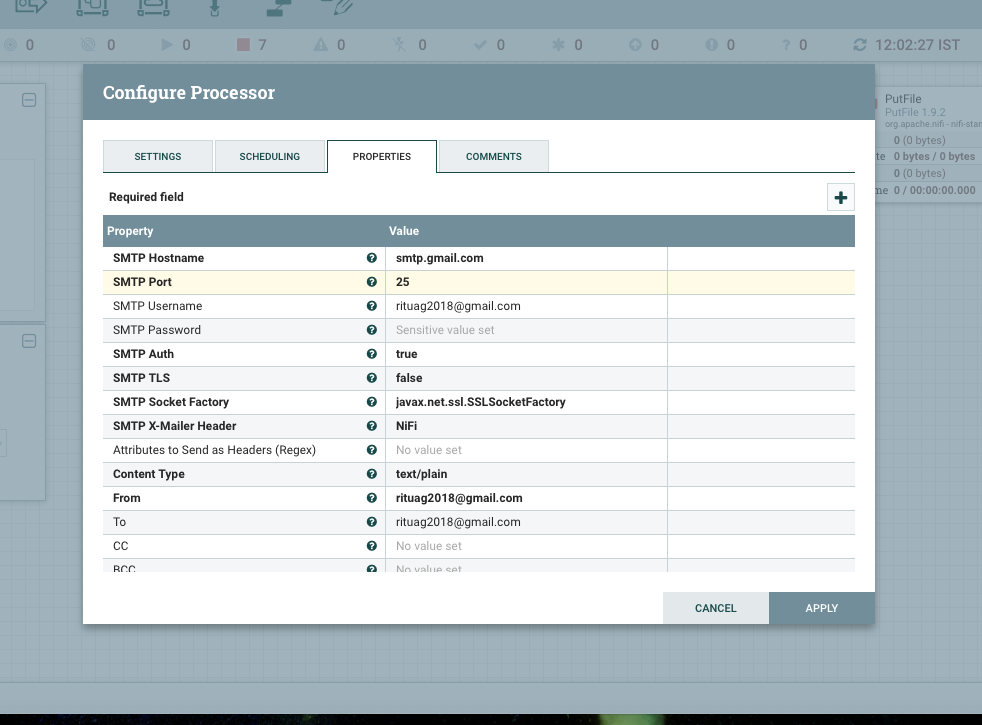Show help for Content Type property
The height and width of the screenshot is (725, 982).
point(371,474)
